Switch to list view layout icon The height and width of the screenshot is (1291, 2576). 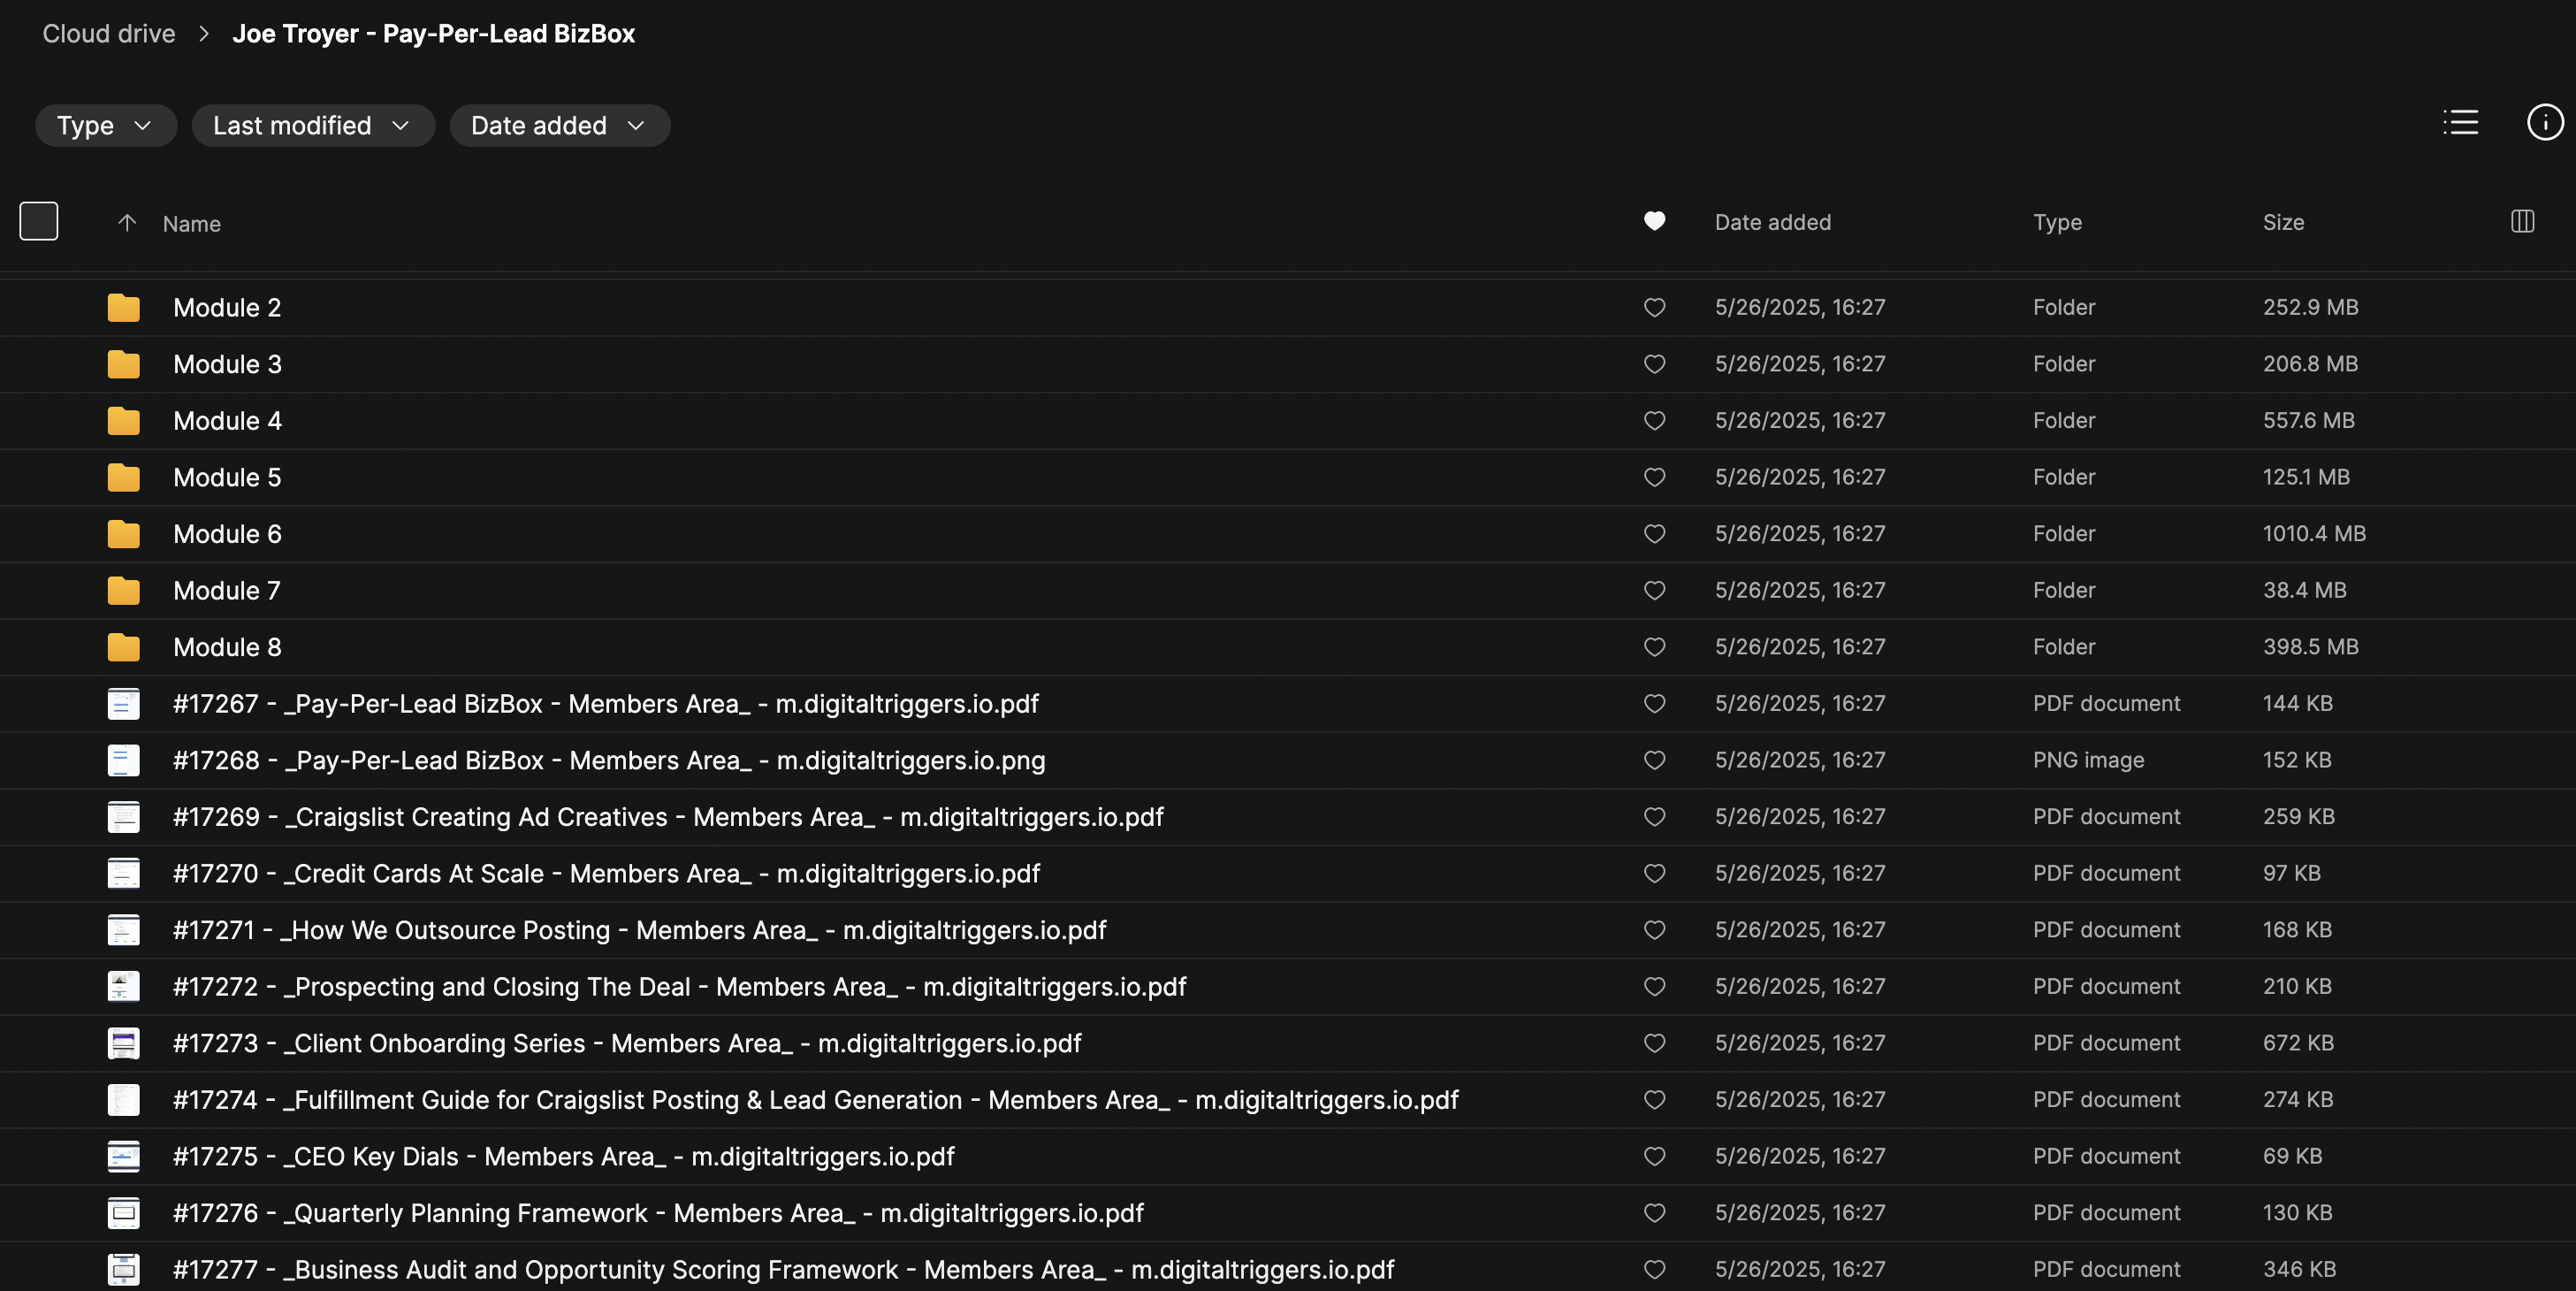tap(2460, 122)
